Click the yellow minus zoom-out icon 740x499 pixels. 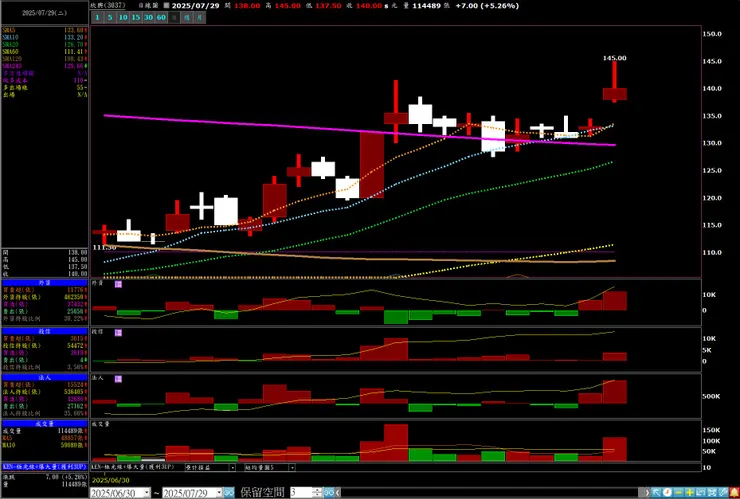pyautogui.click(x=679, y=492)
